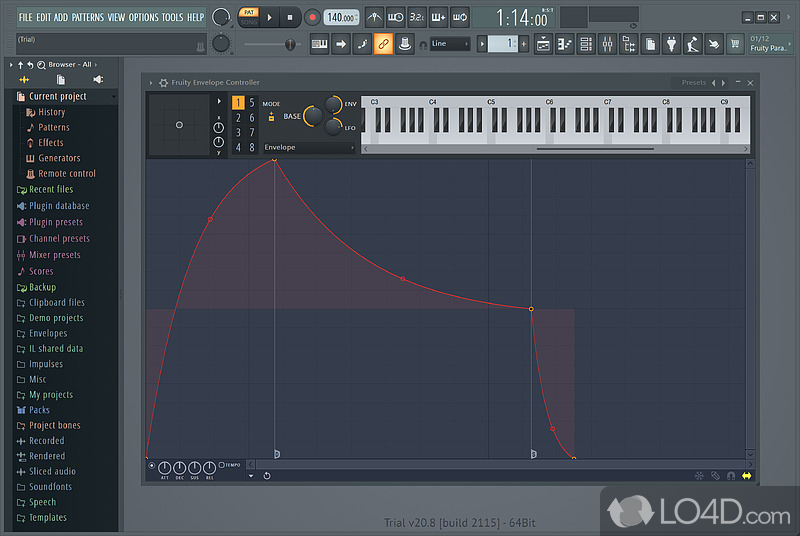Open the Envelope type dropdown
The width and height of the screenshot is (800, 536).
click(x=308, y=147)
